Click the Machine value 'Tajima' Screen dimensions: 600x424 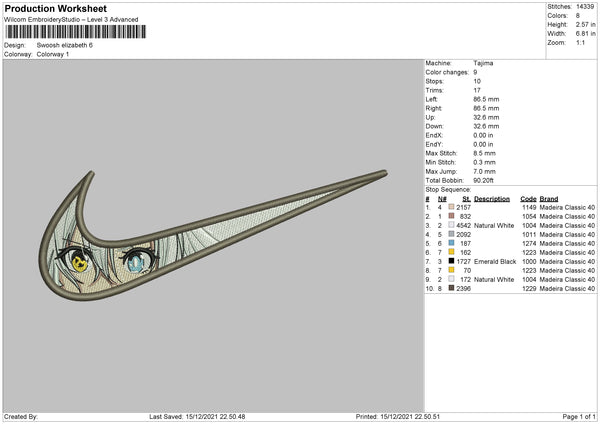tap(483, 63)
